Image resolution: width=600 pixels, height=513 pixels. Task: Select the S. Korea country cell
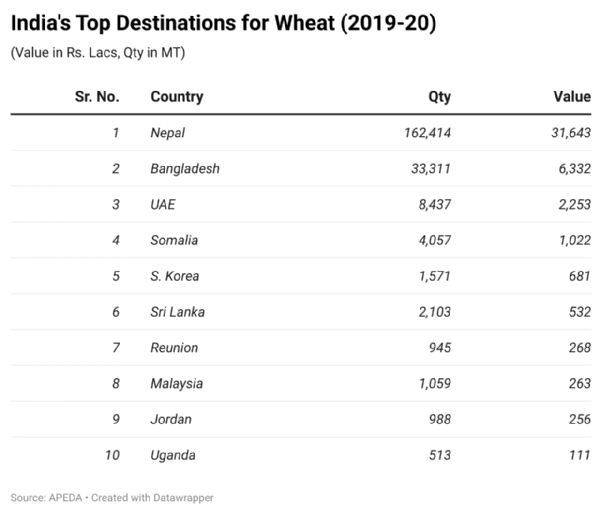[x=176, y=276]
